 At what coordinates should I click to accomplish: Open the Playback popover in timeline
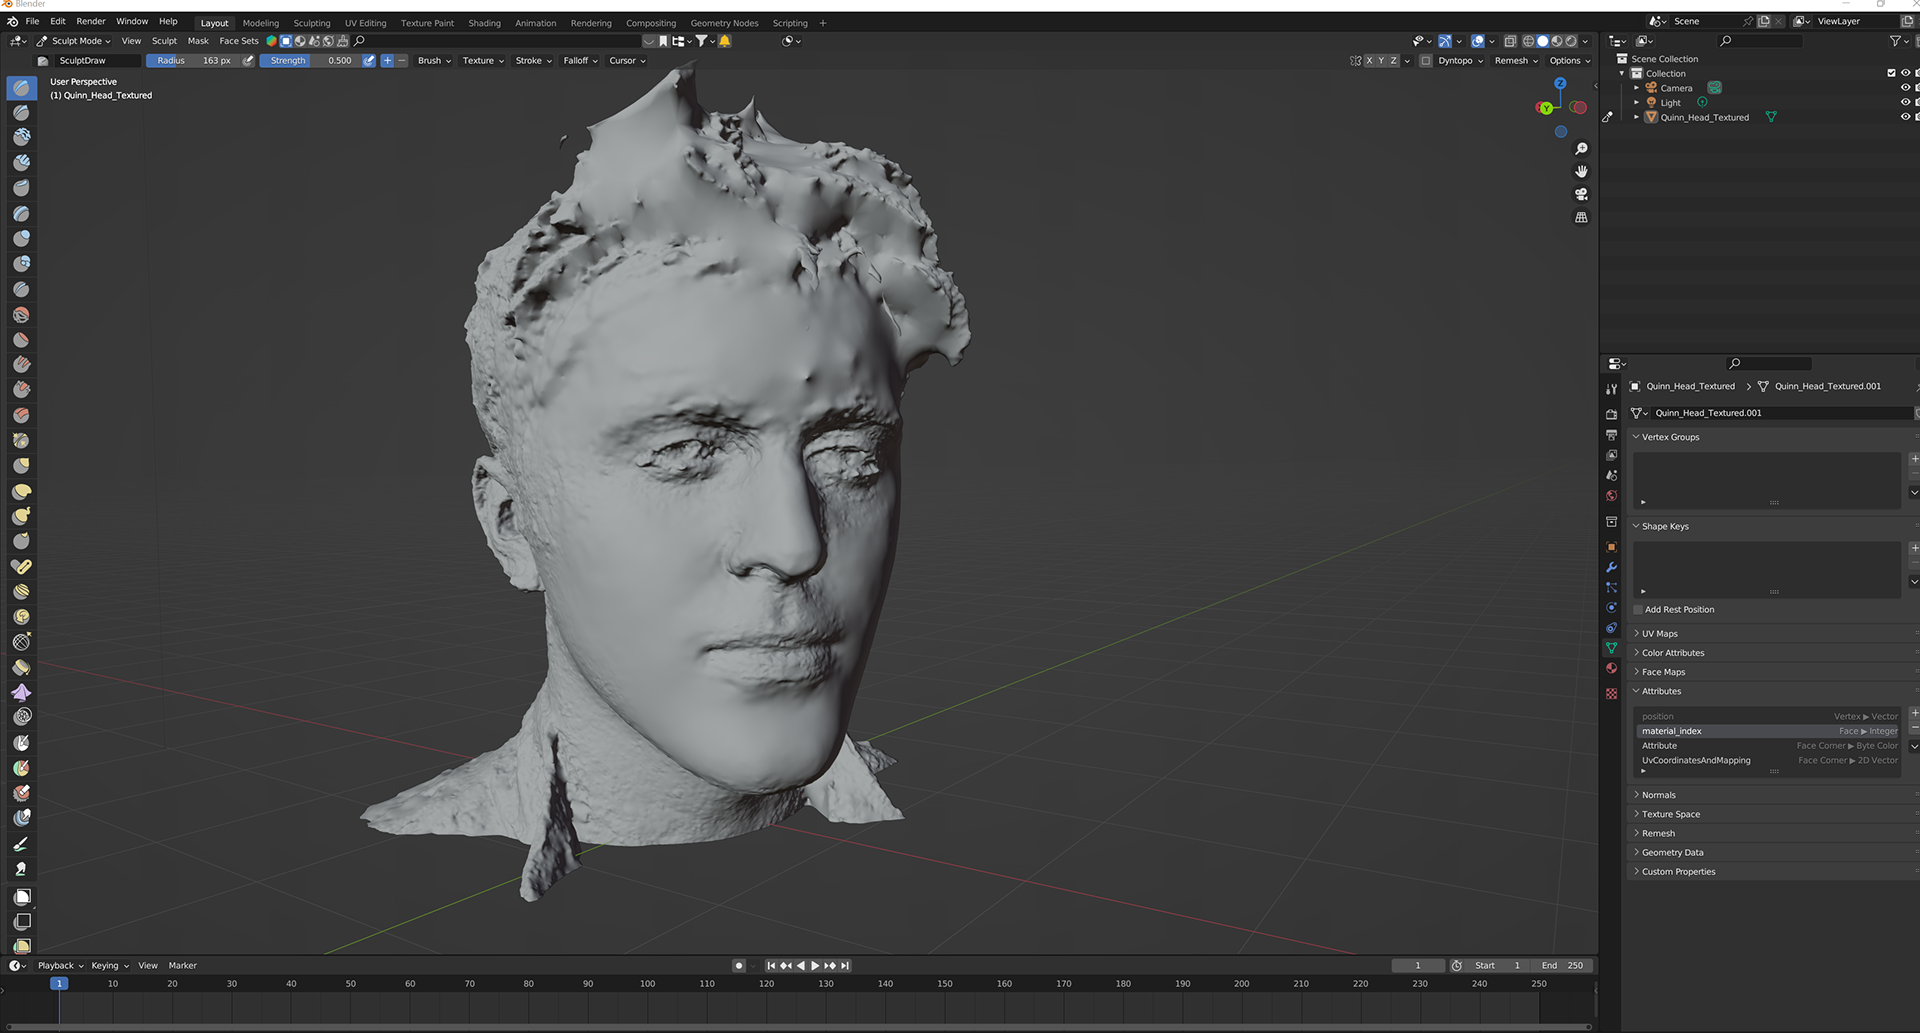(60, 966)
